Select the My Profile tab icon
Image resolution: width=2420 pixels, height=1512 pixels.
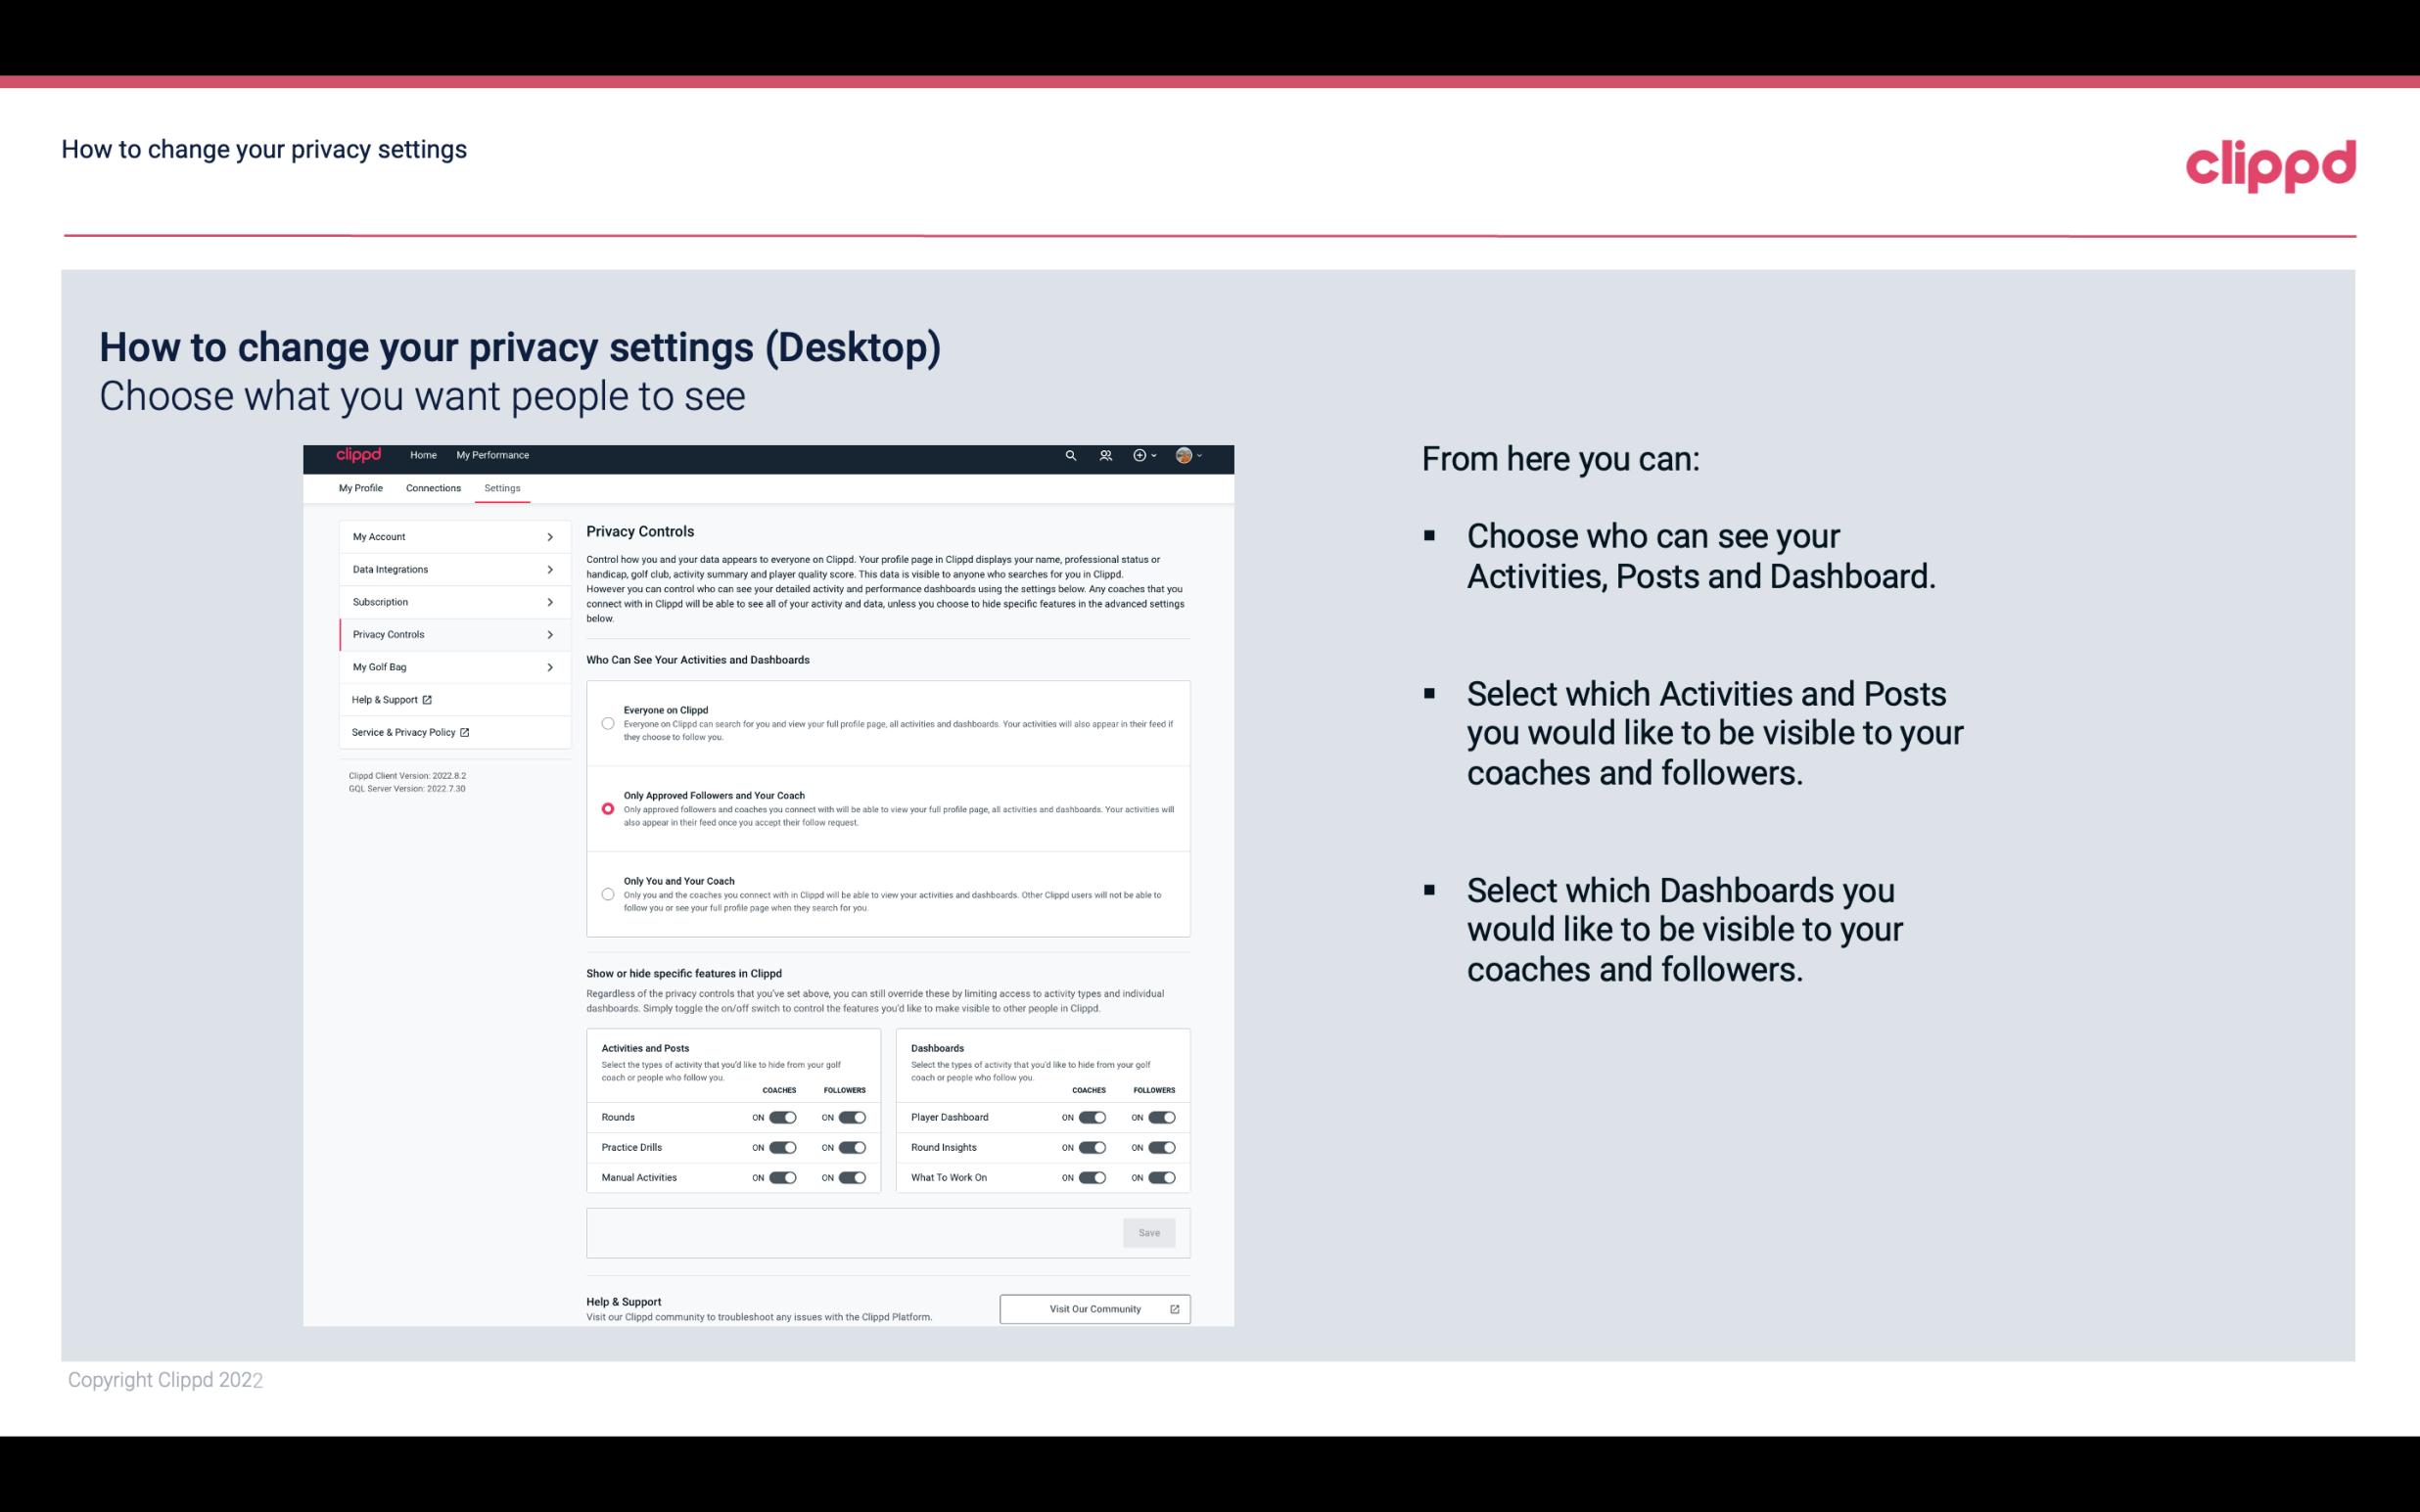pos(360,487)
